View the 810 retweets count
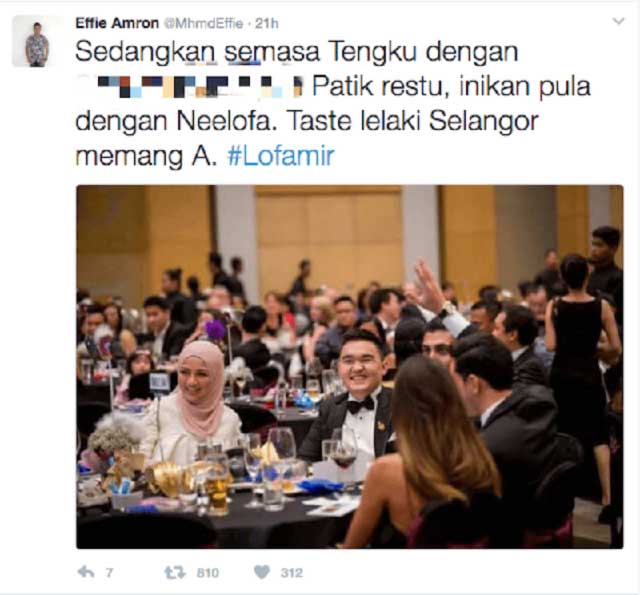The height and width of the screenshot is (595, 640). (x=208, y=573)
